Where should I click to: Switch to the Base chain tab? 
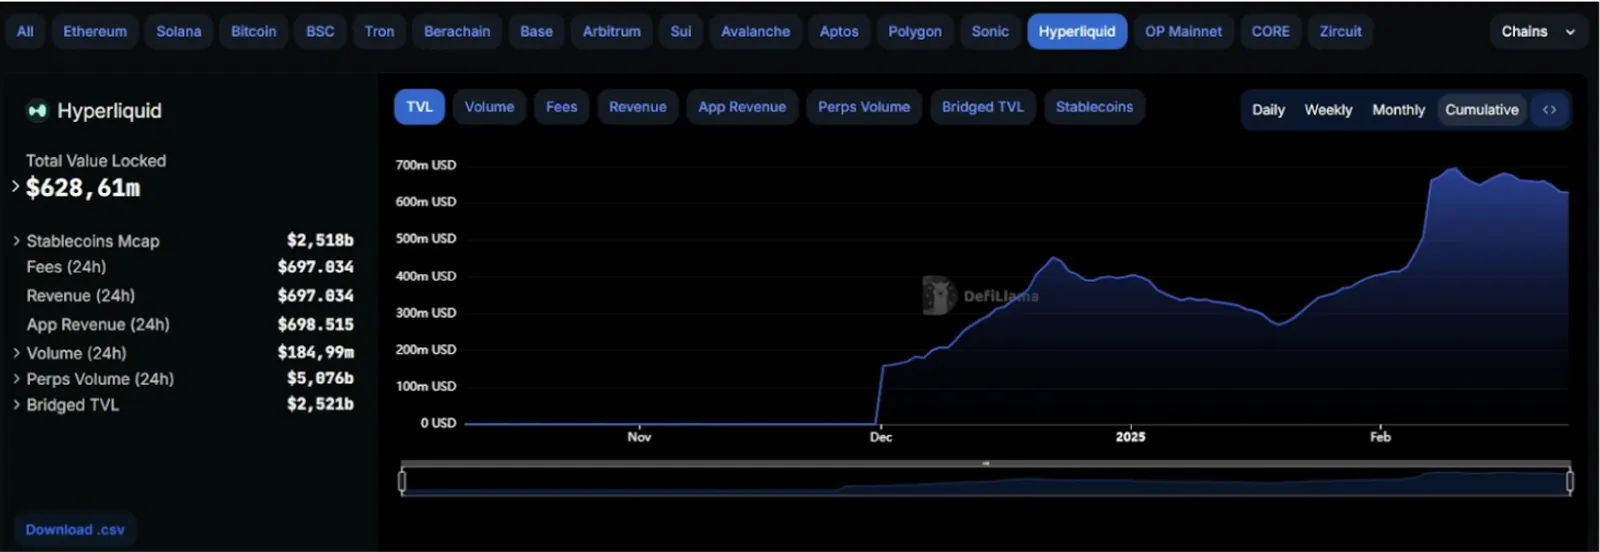(536, 32)
